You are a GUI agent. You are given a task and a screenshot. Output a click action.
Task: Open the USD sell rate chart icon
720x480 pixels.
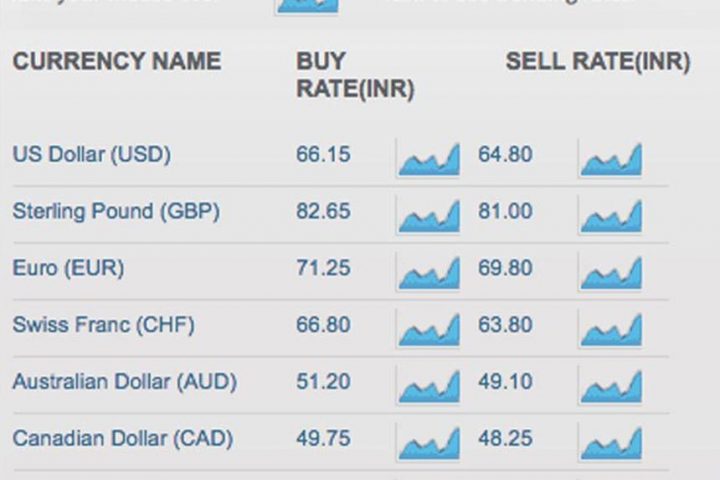pyautogui.click(x=610, y=158)
